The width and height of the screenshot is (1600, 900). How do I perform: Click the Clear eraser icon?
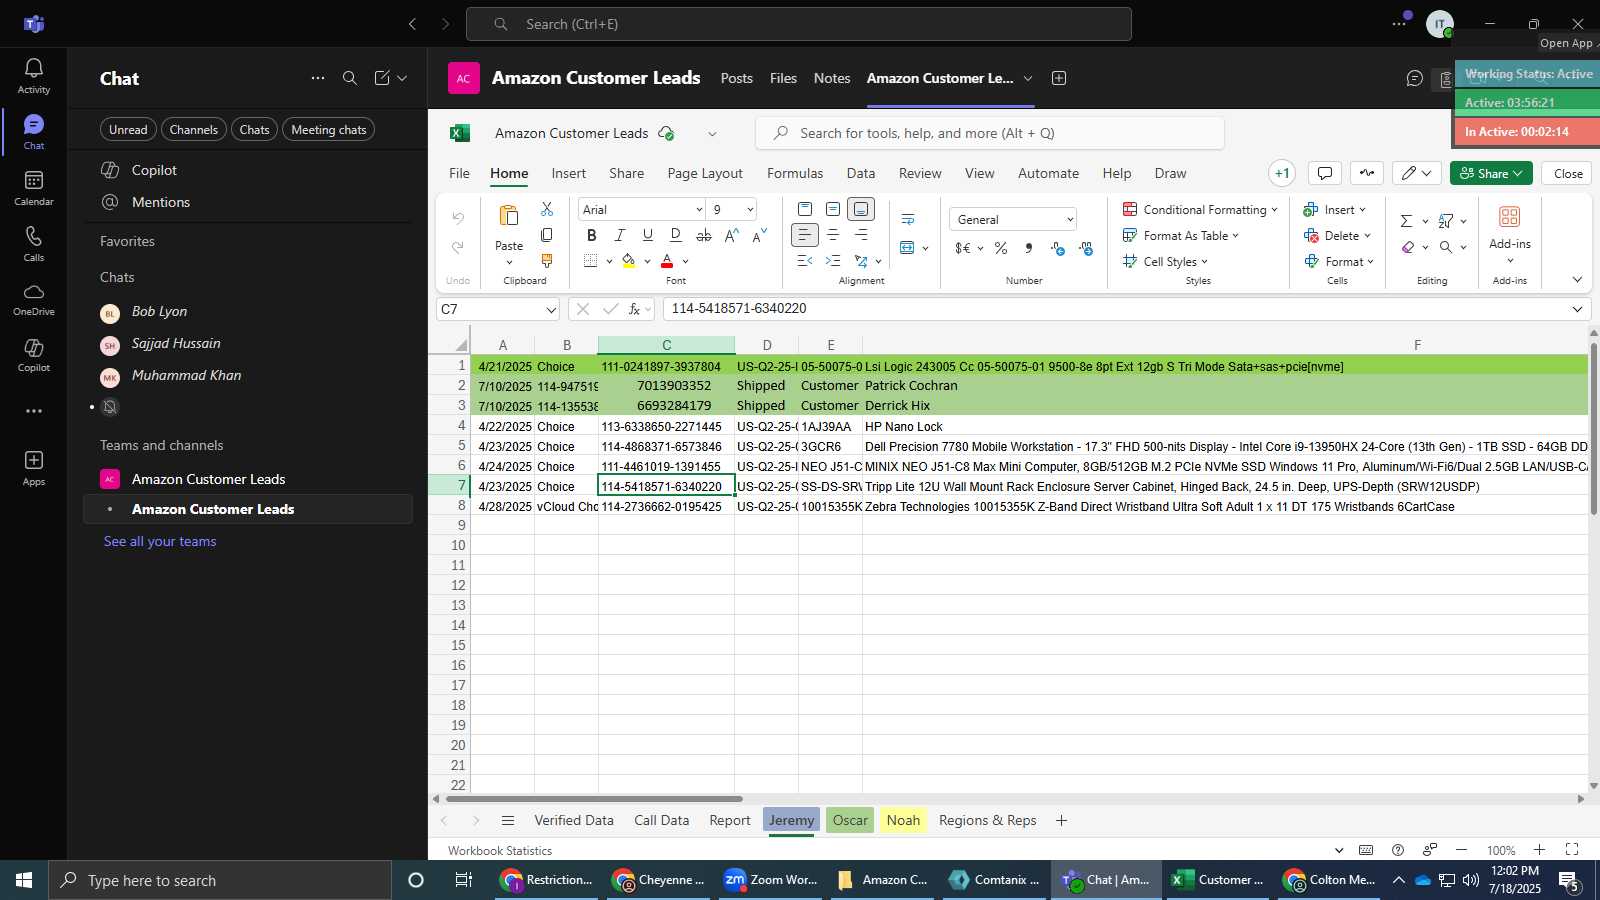1408,247
